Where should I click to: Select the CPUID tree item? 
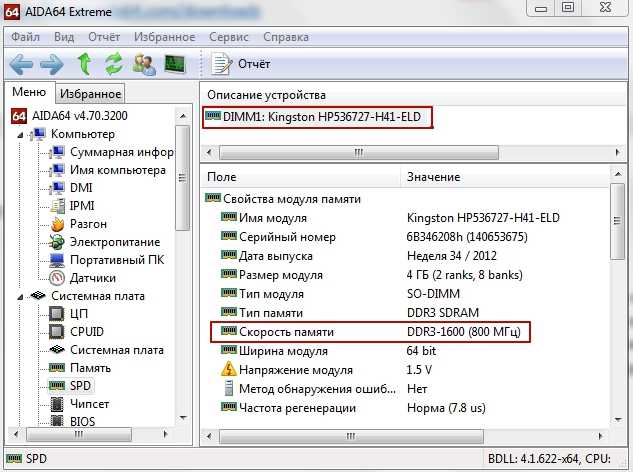87,331
